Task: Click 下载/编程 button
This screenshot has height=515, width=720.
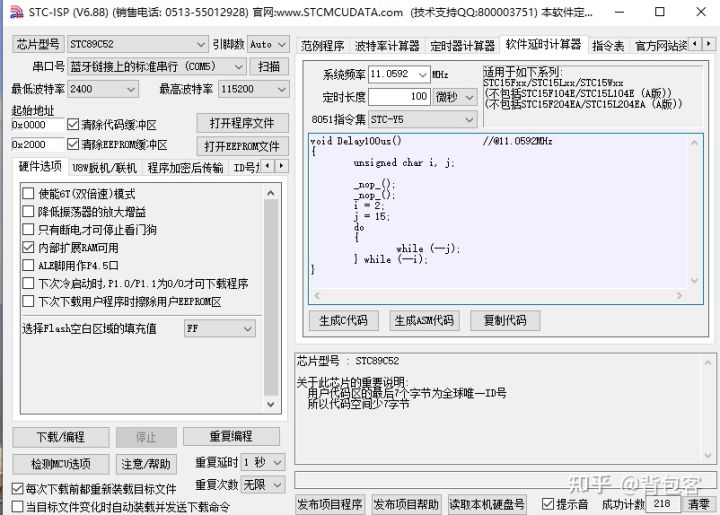Action: (61, 437)
